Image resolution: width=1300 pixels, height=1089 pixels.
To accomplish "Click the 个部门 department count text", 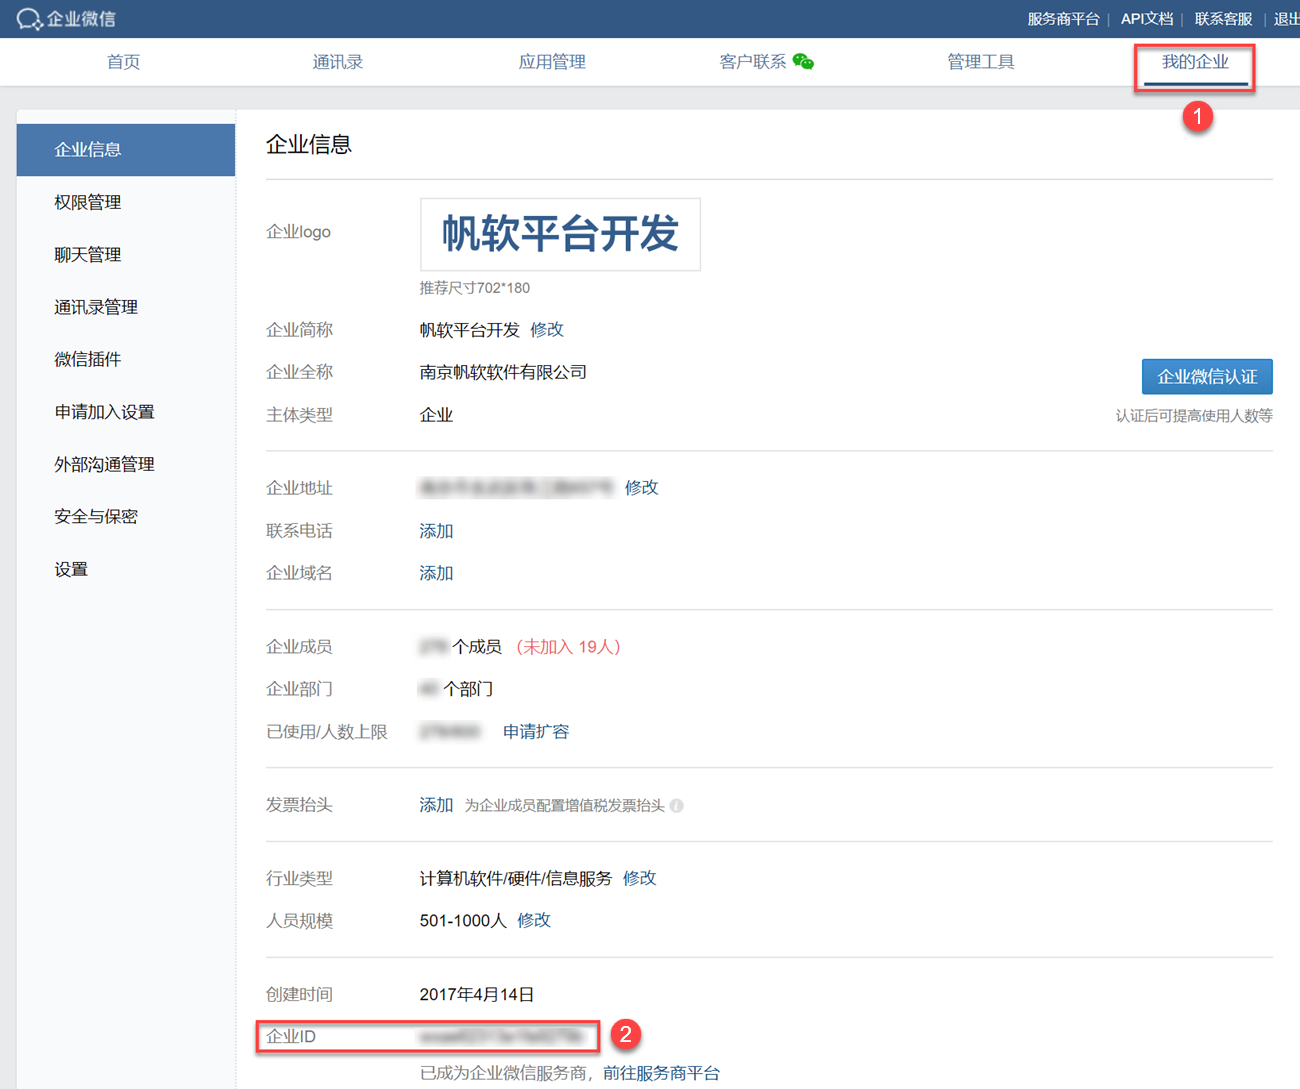I will (x=468, y=689).
